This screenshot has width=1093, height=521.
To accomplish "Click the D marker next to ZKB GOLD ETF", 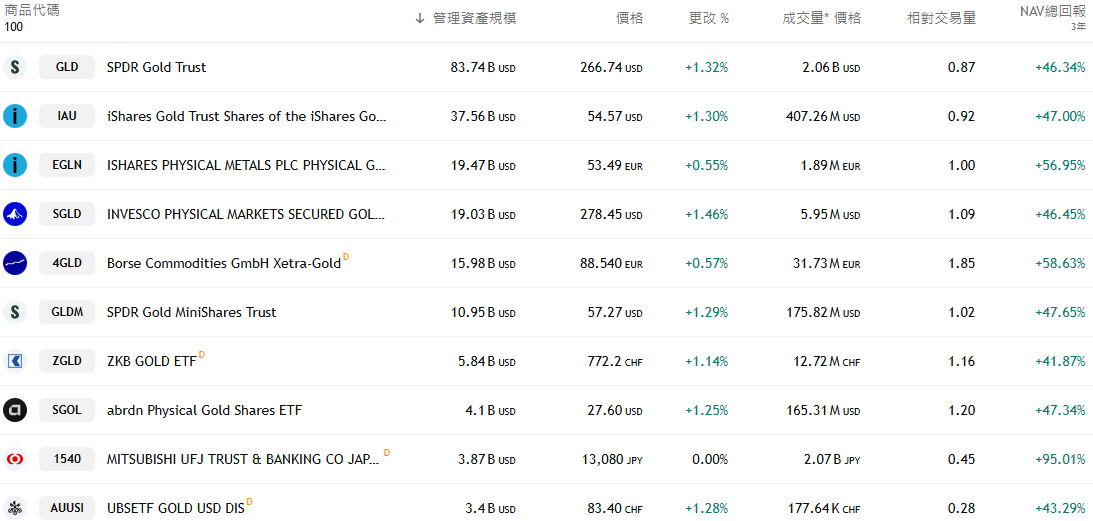I will point(202,355).
